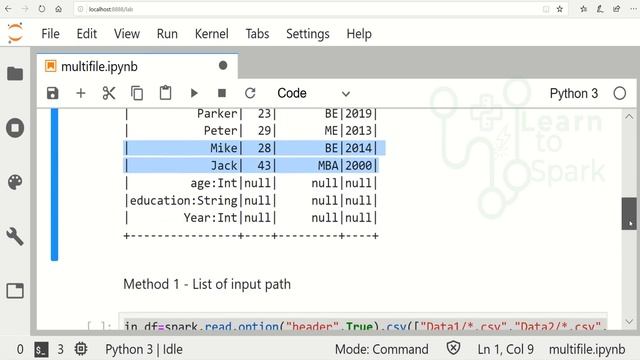
Task: Click the highlighted Jack output row
Action: [251, 165]
